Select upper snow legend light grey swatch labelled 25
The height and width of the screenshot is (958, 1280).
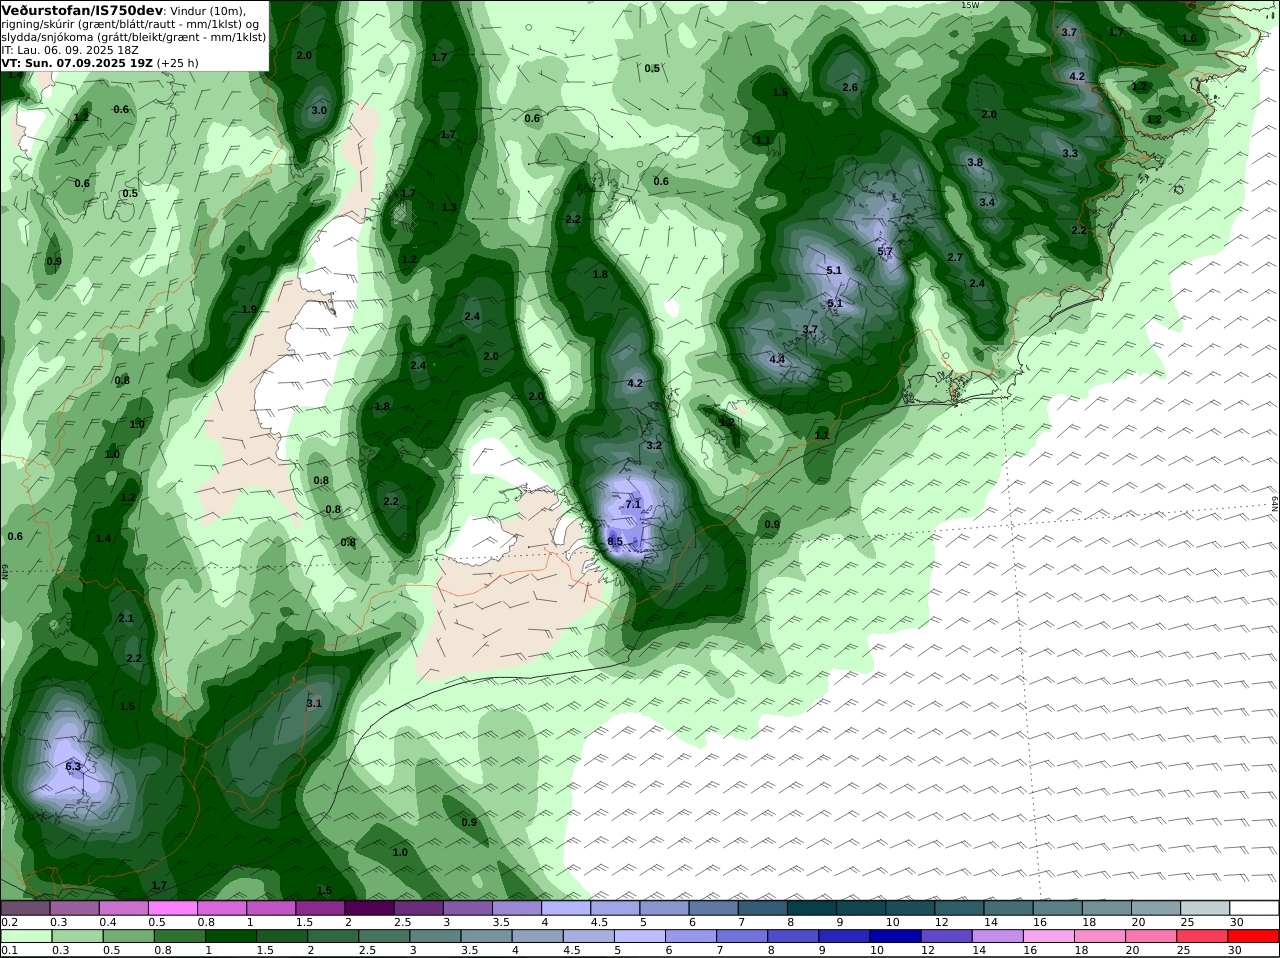tap(1206, 908)
